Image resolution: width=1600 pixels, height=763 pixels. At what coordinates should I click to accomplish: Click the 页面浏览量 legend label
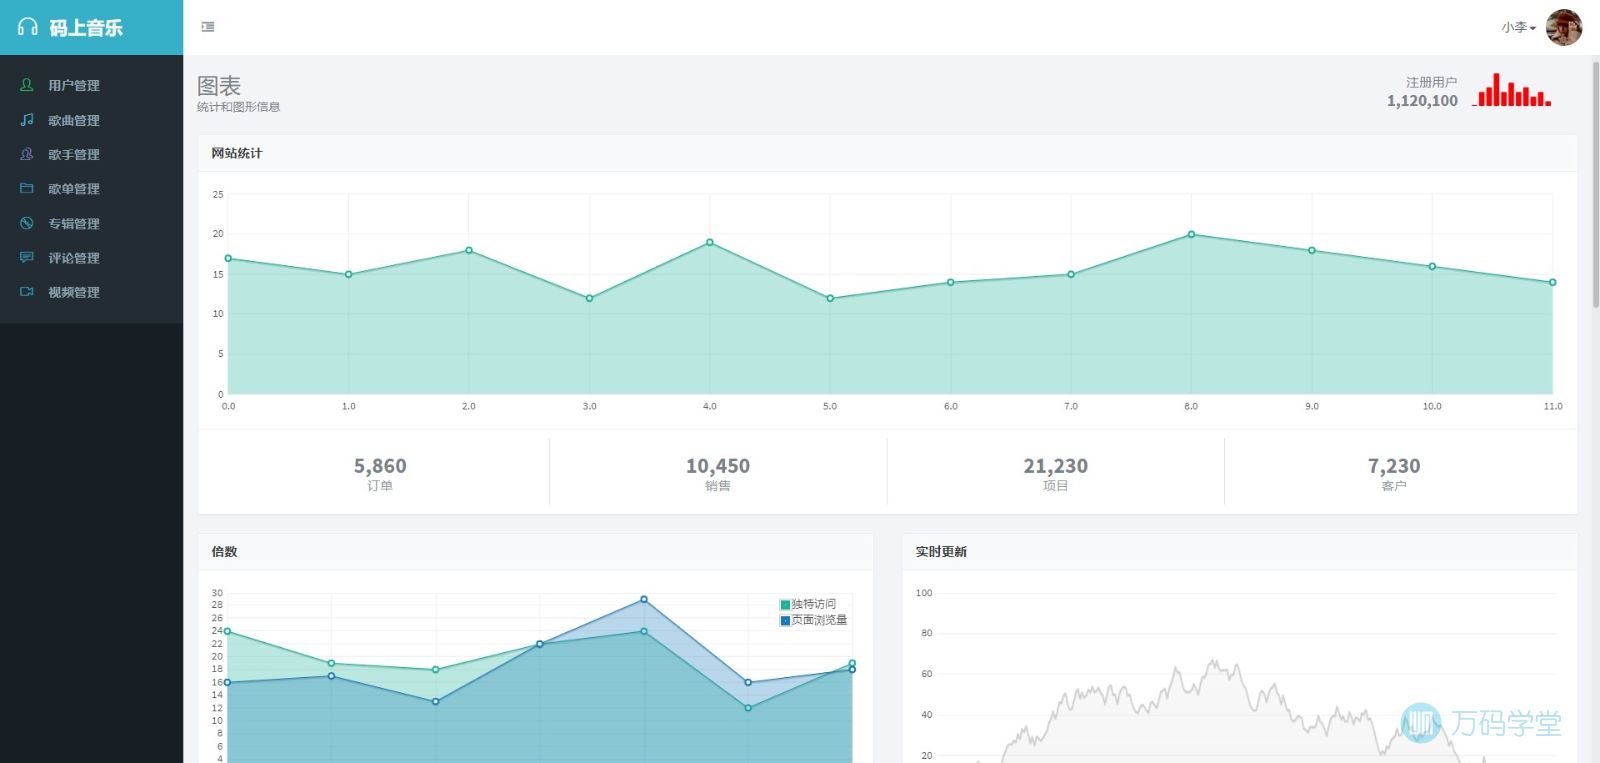pyautogui.click(x=820, y=620)
